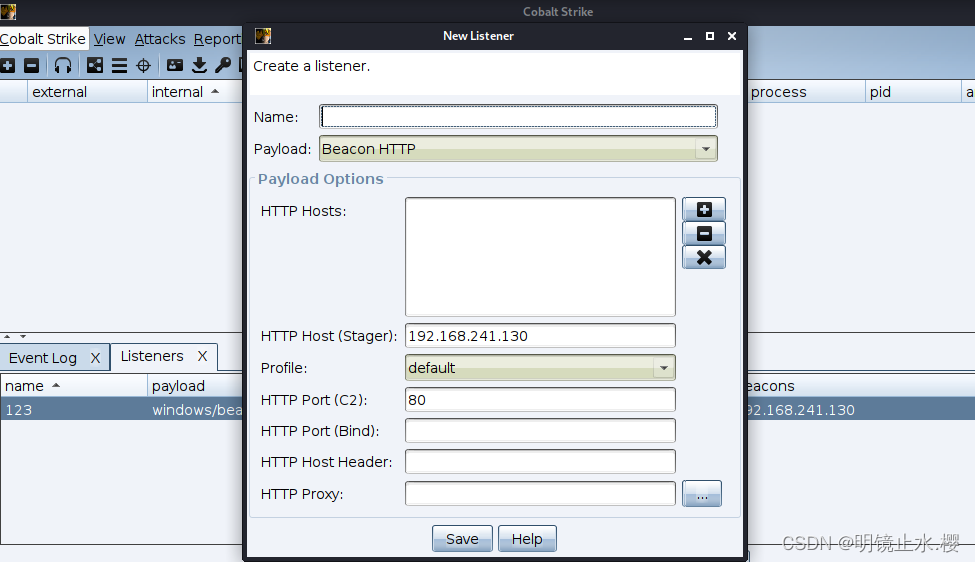Sort listeners by payload column

[195, 386]
